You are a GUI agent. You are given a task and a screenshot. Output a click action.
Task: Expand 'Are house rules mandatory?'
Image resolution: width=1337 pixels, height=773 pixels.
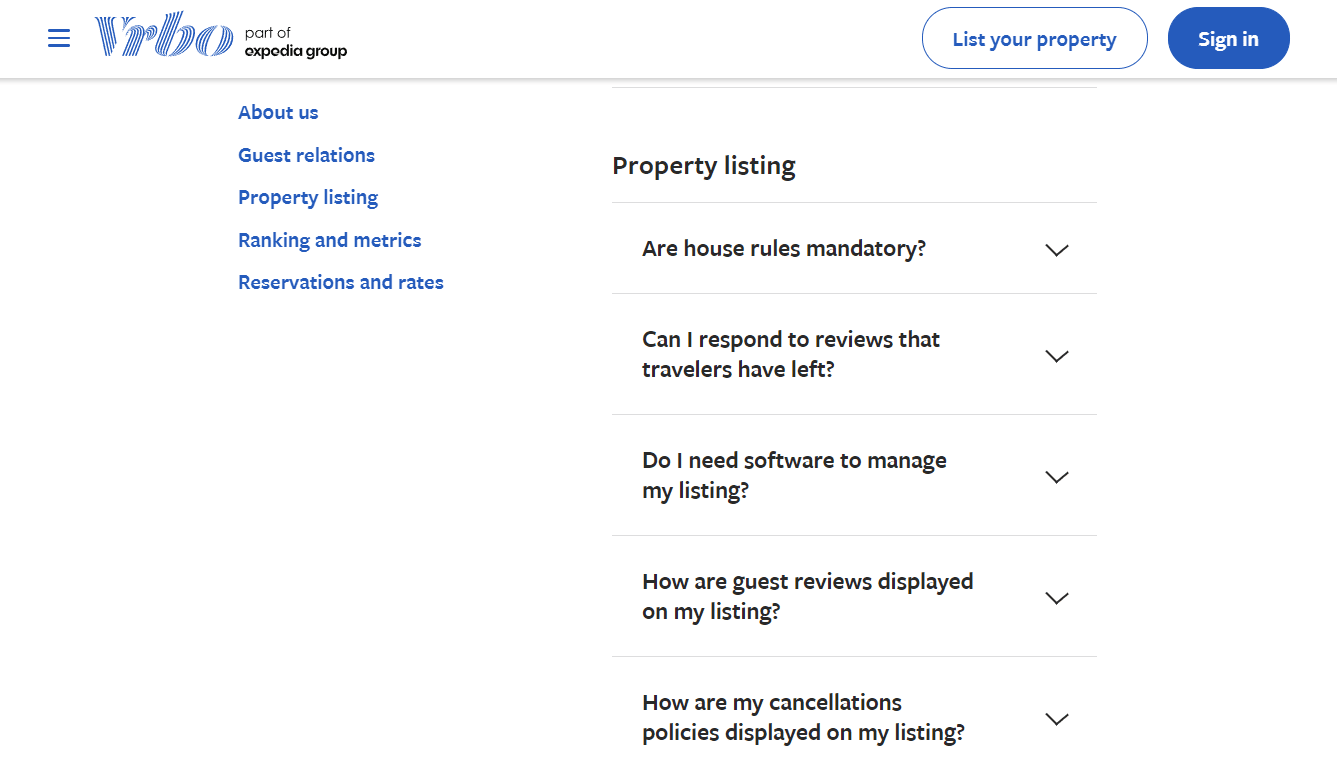pos(784,248)
